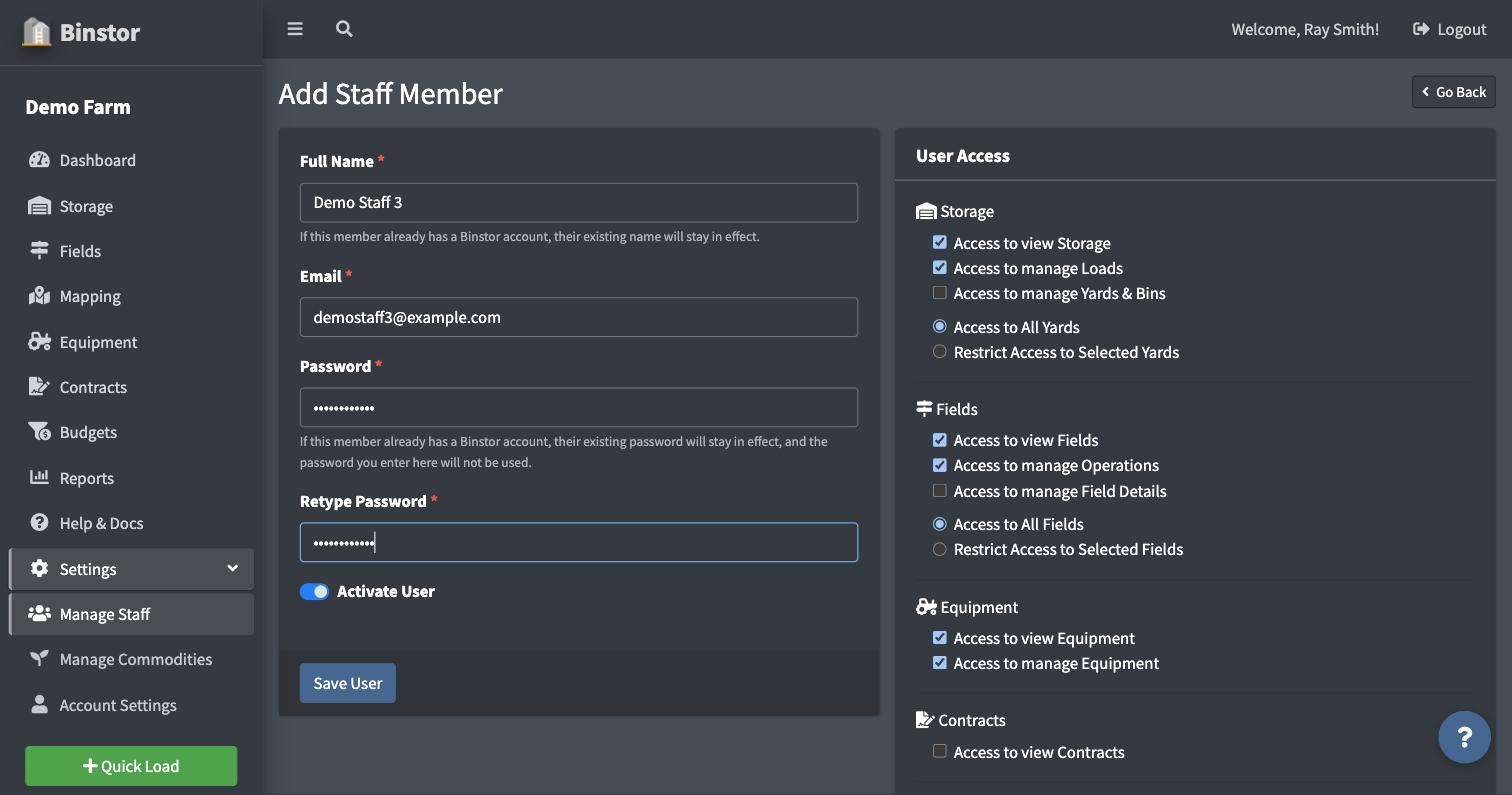Uncheck Access to view Storage

click(939, 243)
